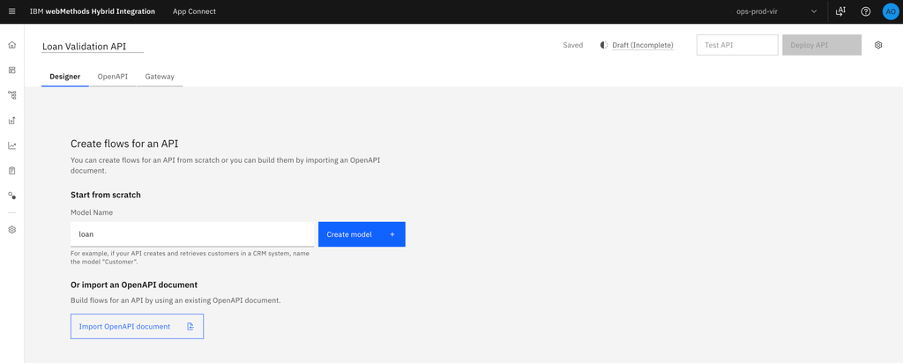Switch to the Designer tab
The image size is (904, 364).
pyautogui.click(x=65, y=76)
